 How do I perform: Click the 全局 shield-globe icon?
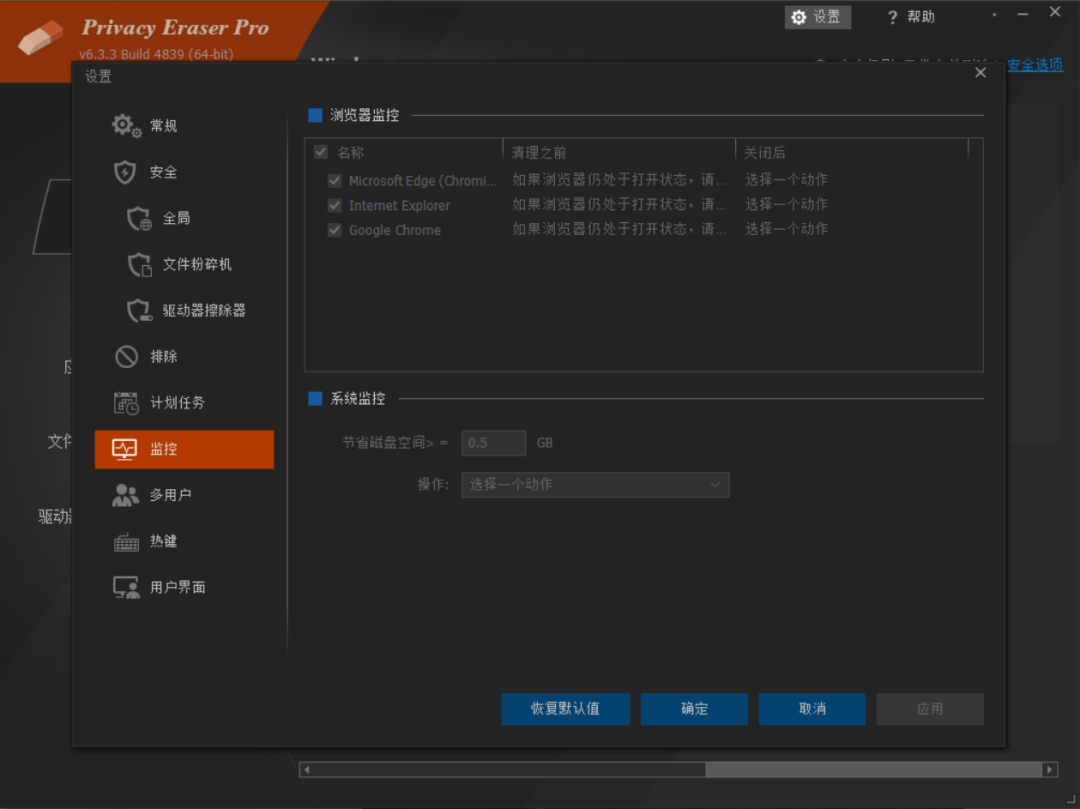(139, 218)
